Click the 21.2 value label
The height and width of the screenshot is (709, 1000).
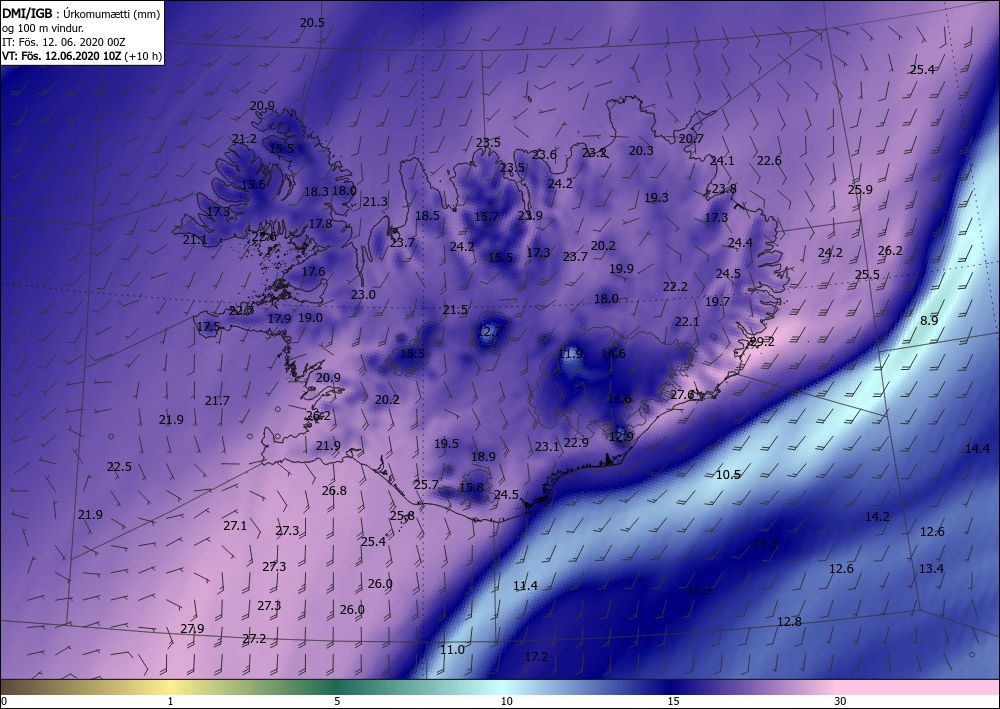coord(244,138)
